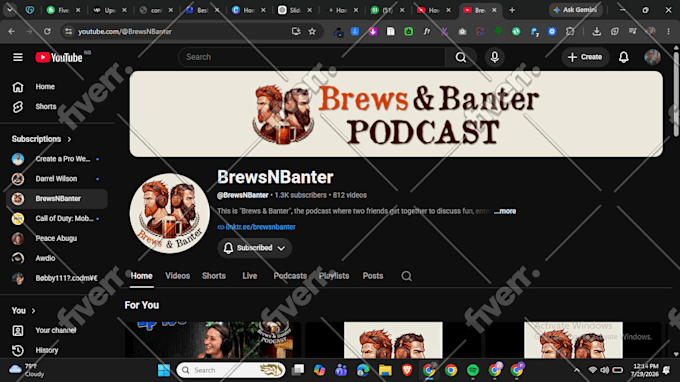Open the YouTube hamburger guide menu
Viewport: 680px width, 382px height.
pos(18,57)
